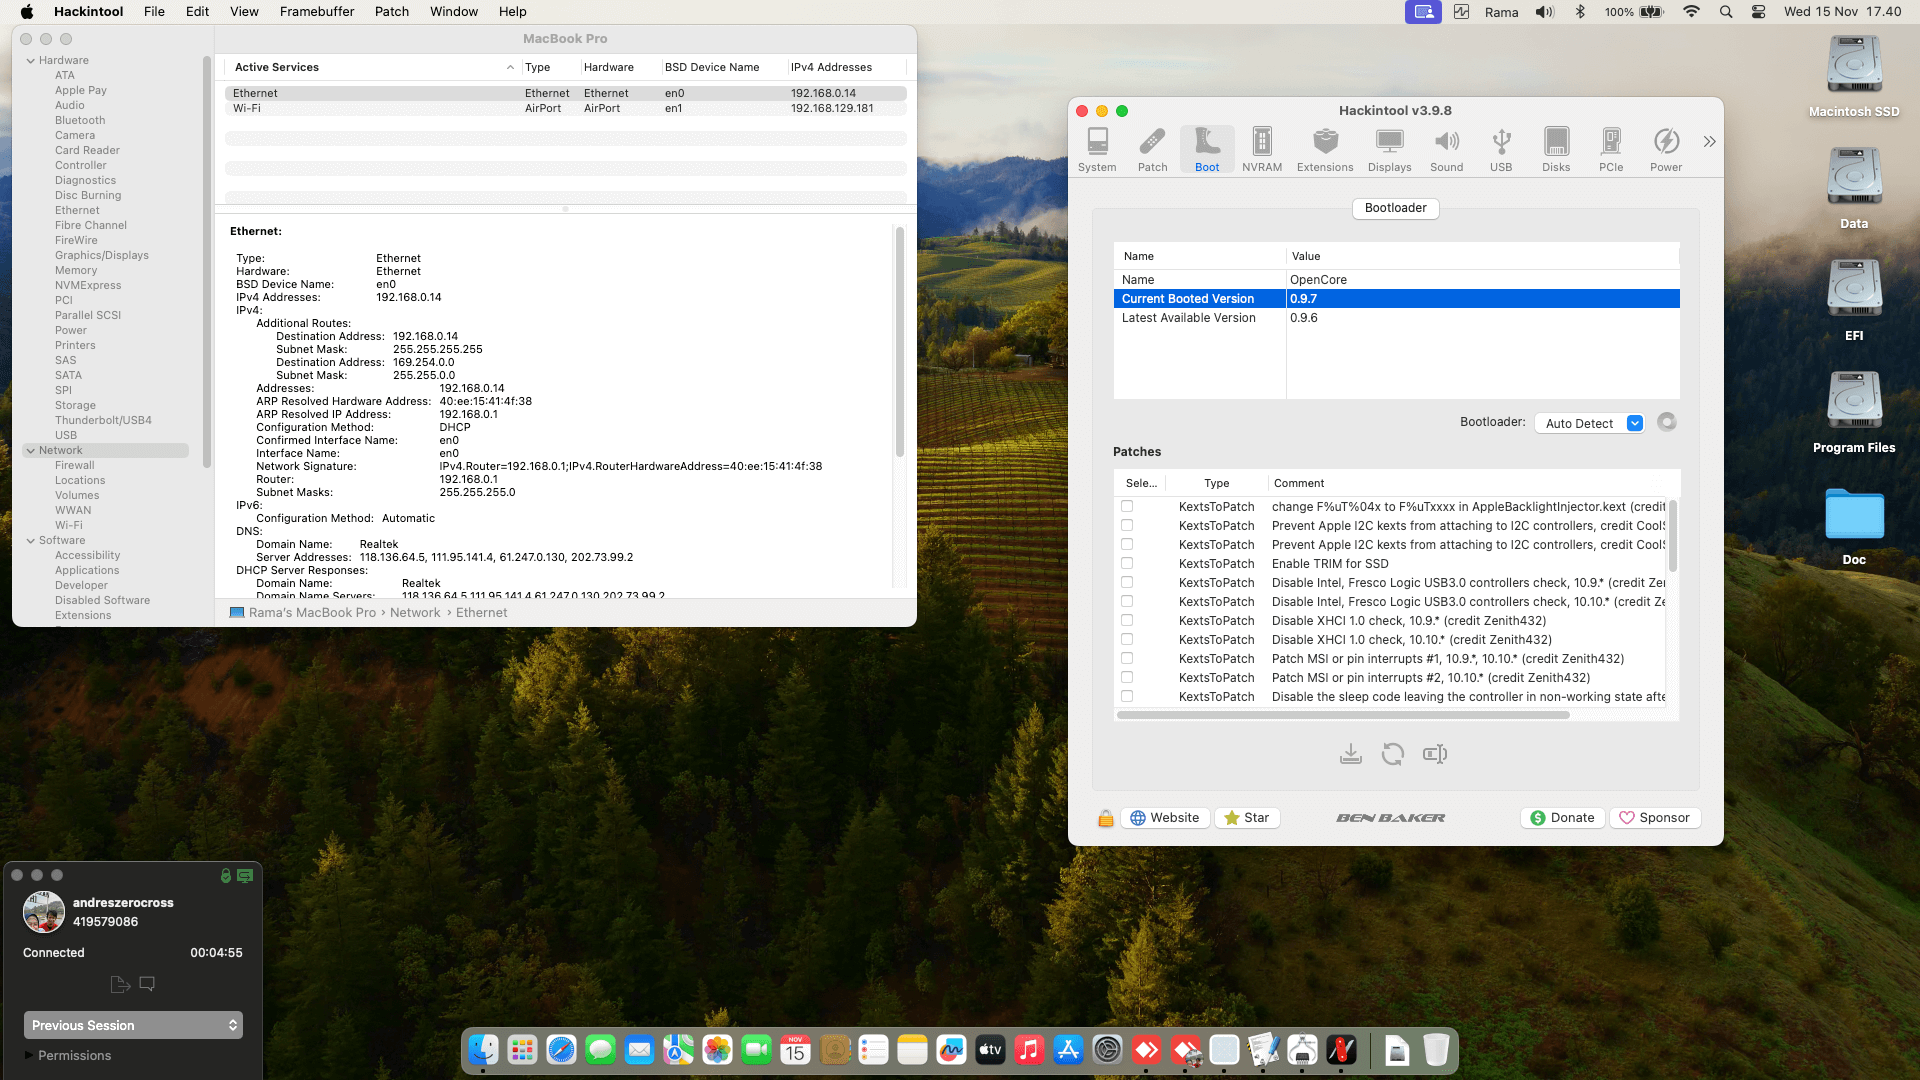Collapse the Network group in the sidebar
This screenshot has height=1080, width=1920.
coord(30,451)
